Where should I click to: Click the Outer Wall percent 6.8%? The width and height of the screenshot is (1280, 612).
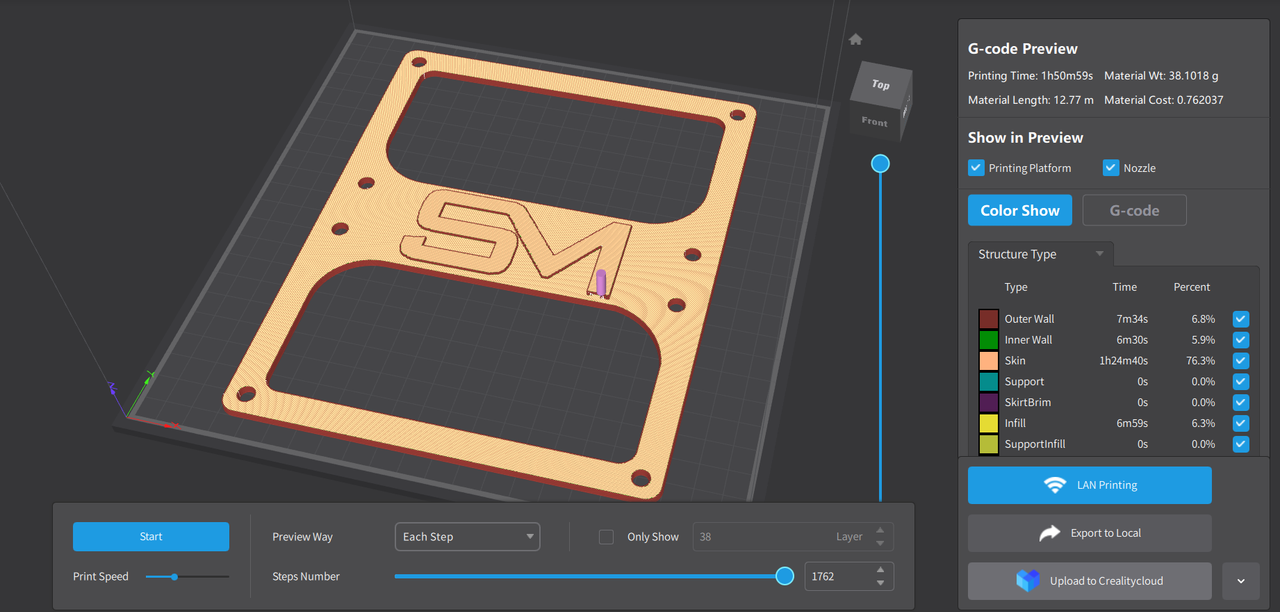point(1203,319)
